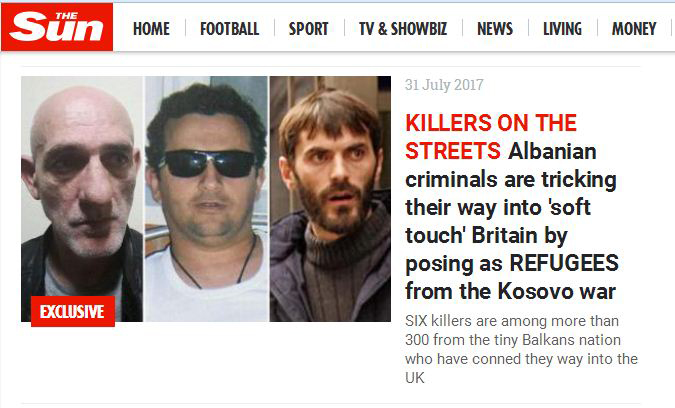Open the HOME section
Viewport: 675px width, 408px height.
151,29
